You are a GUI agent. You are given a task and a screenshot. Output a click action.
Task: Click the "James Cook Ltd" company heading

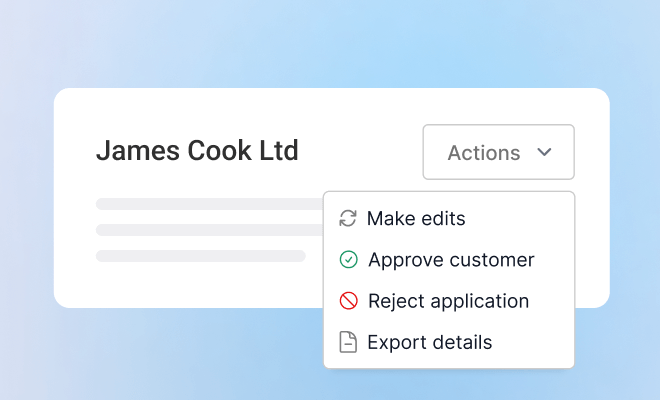pos(197,151)
